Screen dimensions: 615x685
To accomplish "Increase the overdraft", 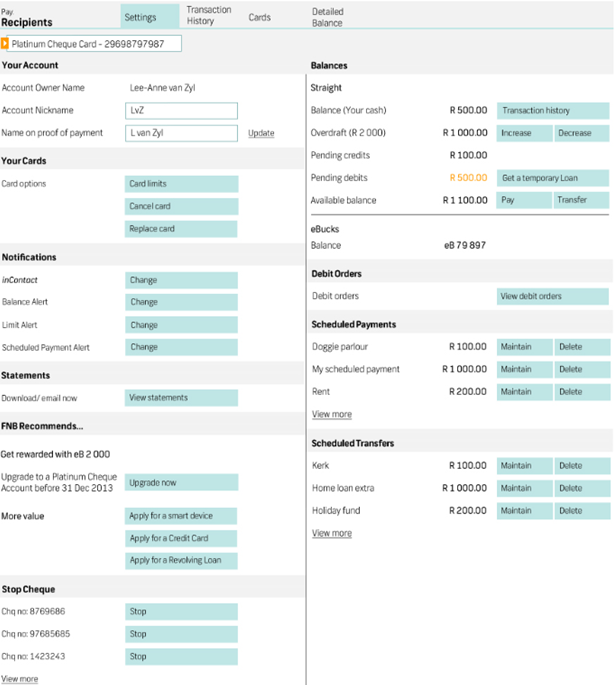I will coord(525,133).
